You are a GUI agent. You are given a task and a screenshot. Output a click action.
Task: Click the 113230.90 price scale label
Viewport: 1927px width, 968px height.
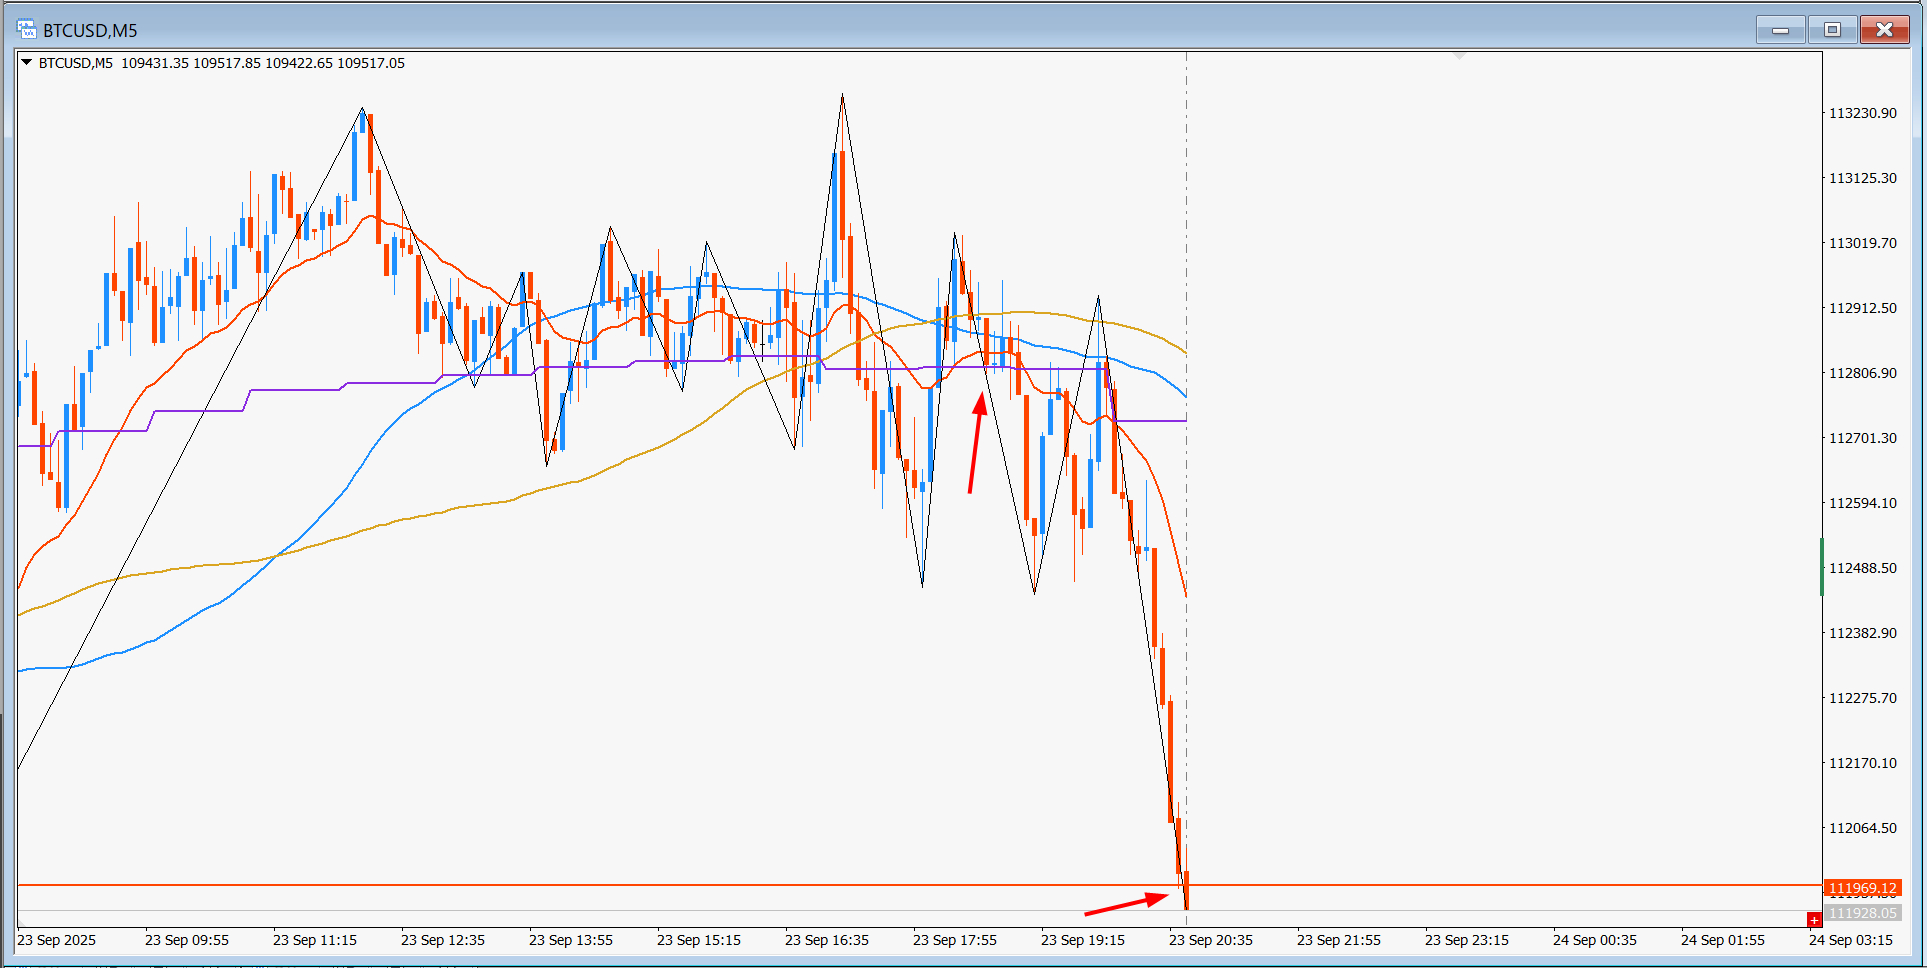(x=1862, y=113)
